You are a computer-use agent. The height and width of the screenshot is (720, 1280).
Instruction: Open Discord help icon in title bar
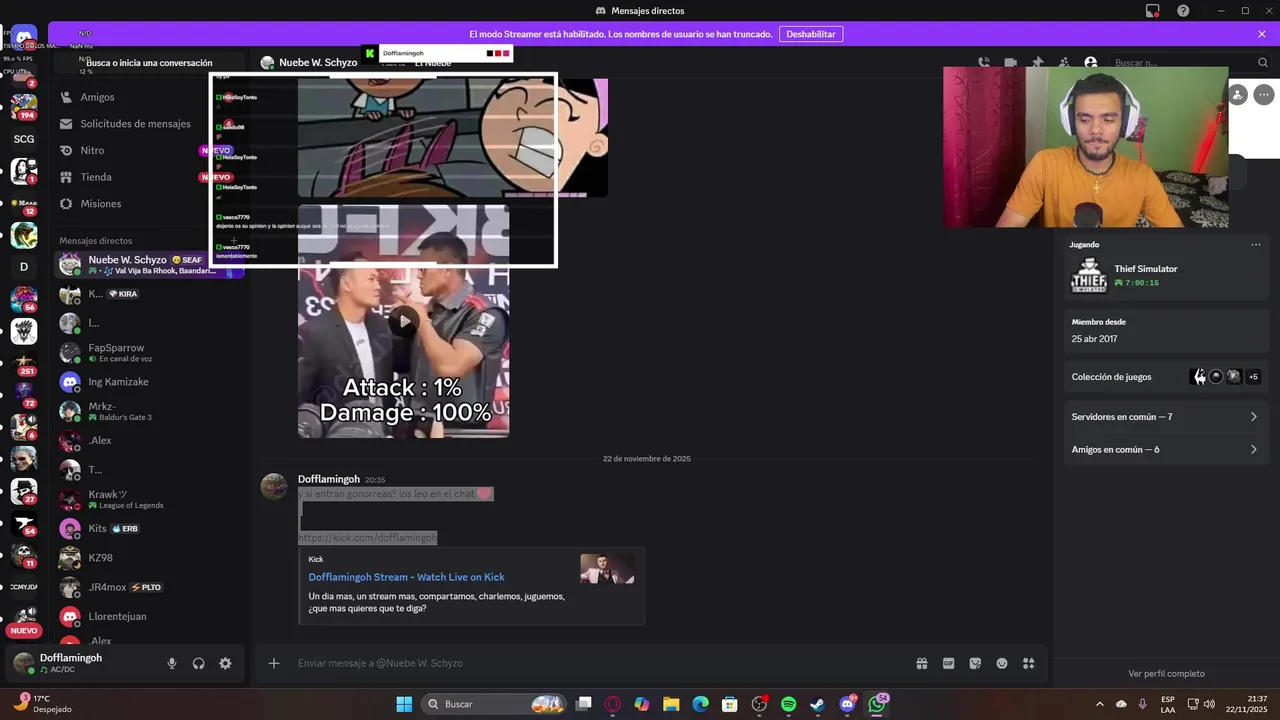1184,11
